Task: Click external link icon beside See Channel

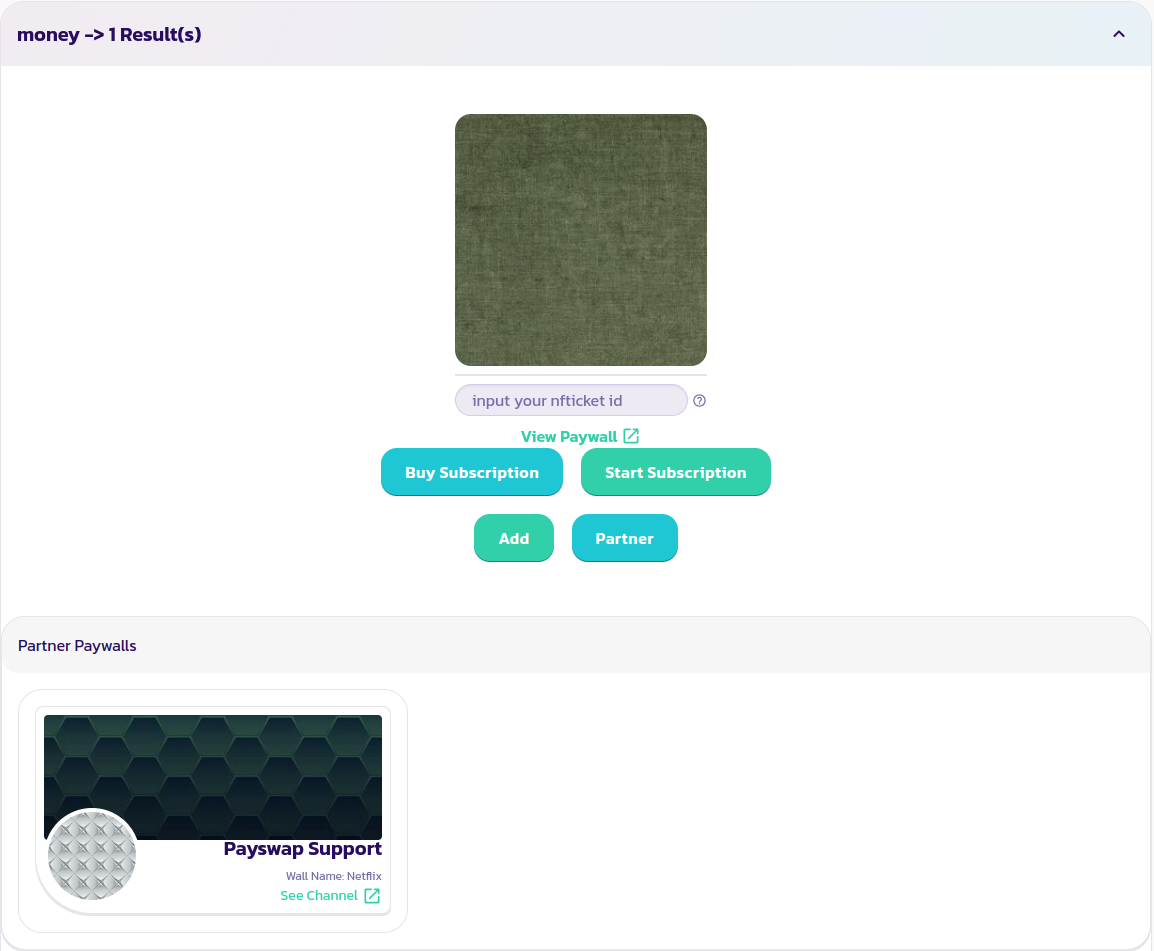Action: coord(372,896)
